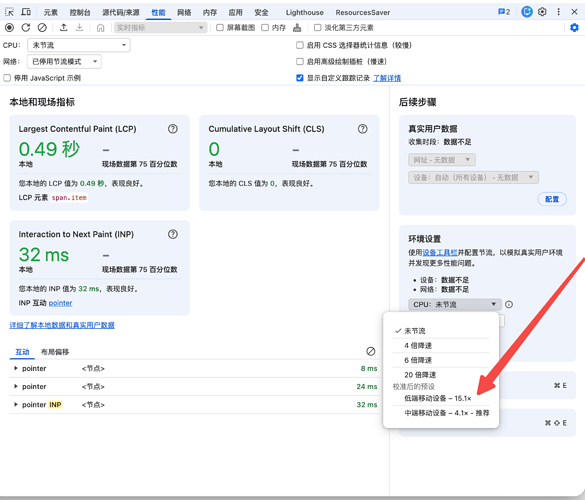585x500 pixels.
Task: Choose 低端移动设备 – 15.1×
Action: point(441,399)
